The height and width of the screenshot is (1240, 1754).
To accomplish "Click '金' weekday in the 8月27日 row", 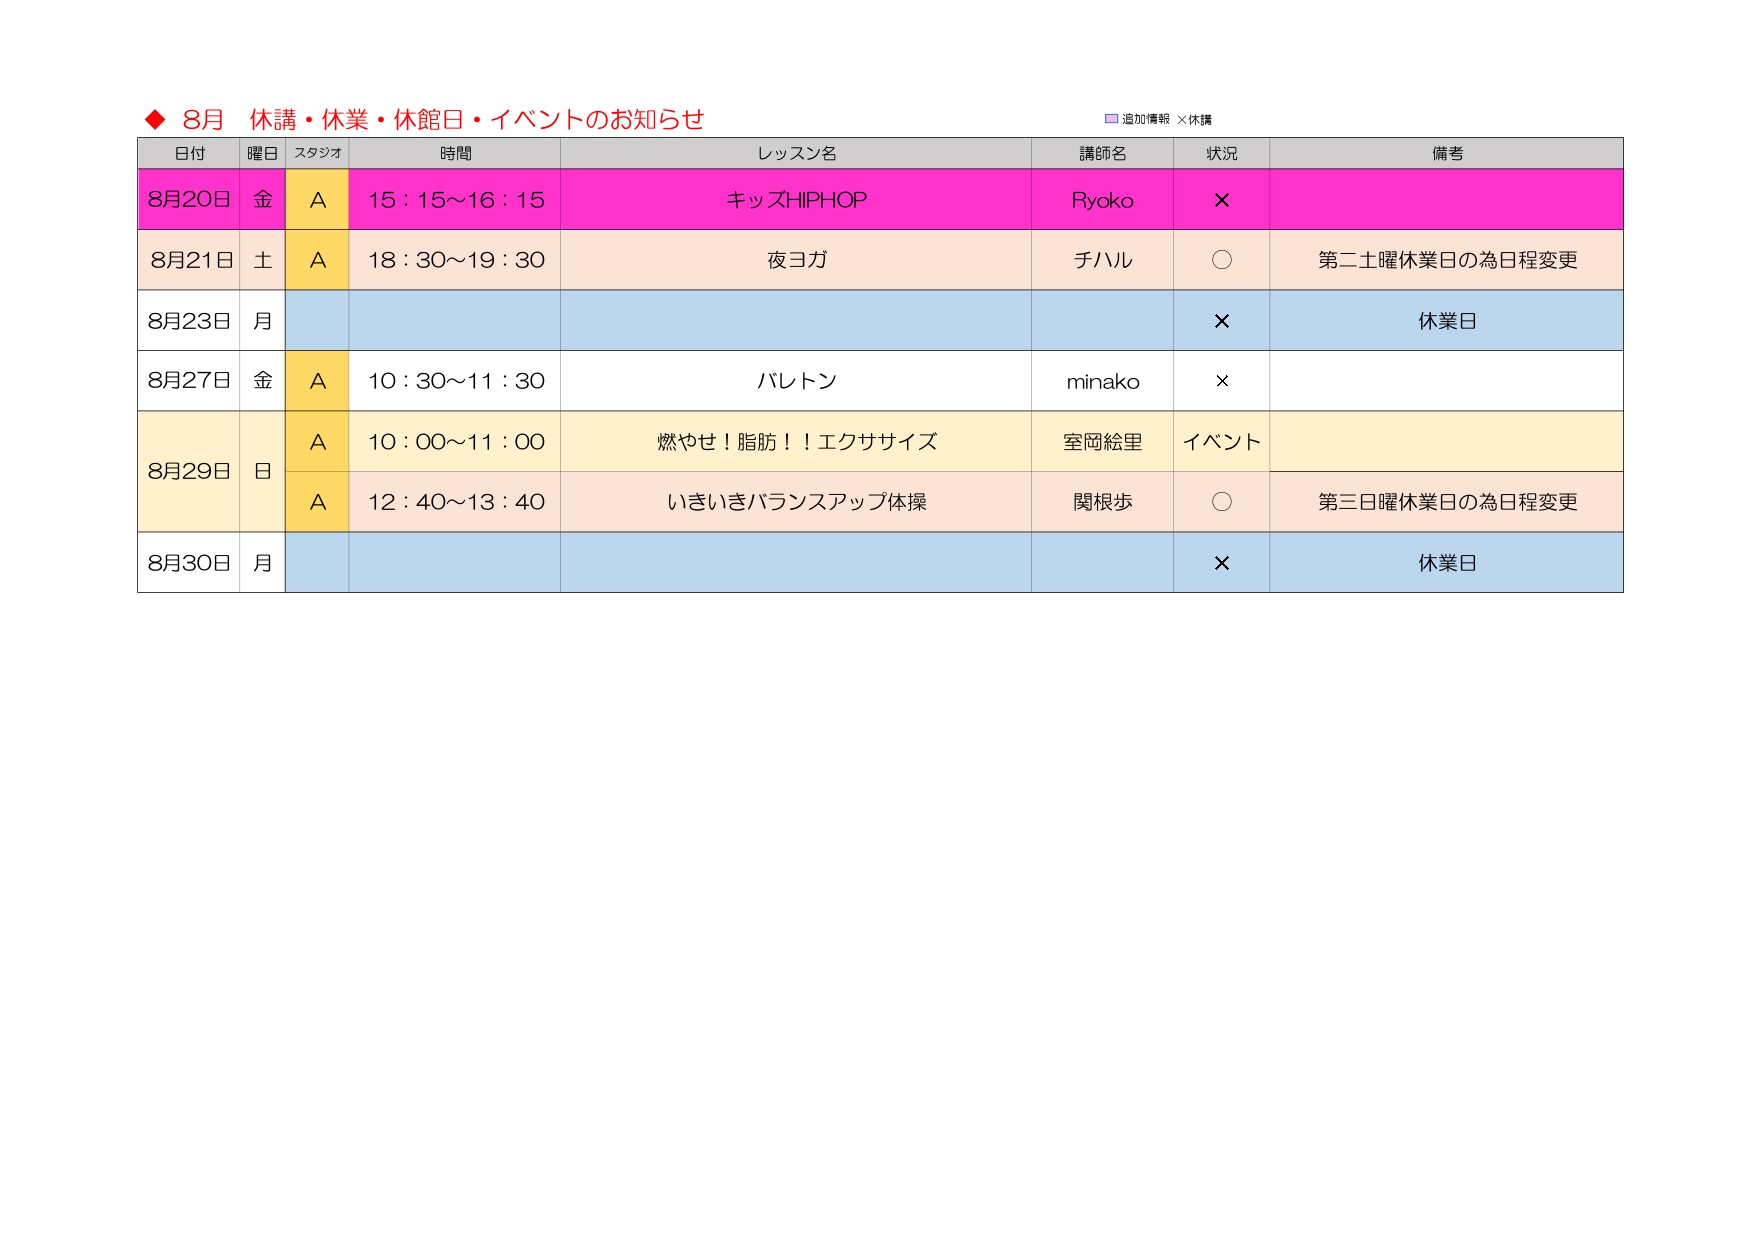I will 262,380.
